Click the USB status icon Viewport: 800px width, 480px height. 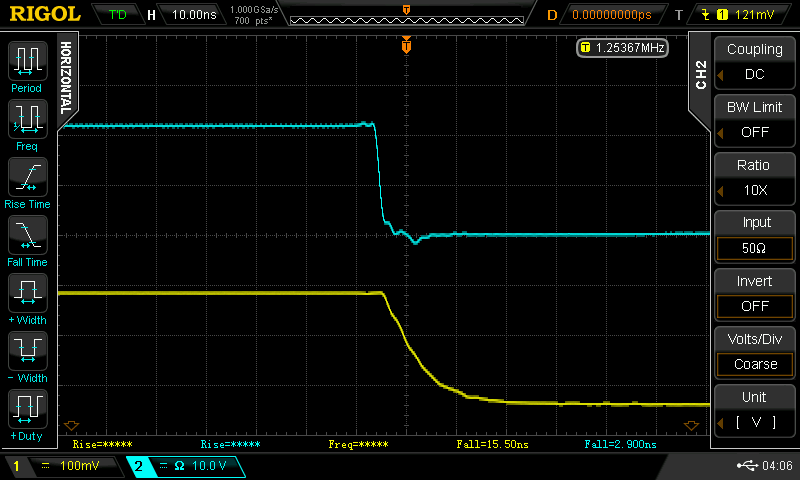747,466
